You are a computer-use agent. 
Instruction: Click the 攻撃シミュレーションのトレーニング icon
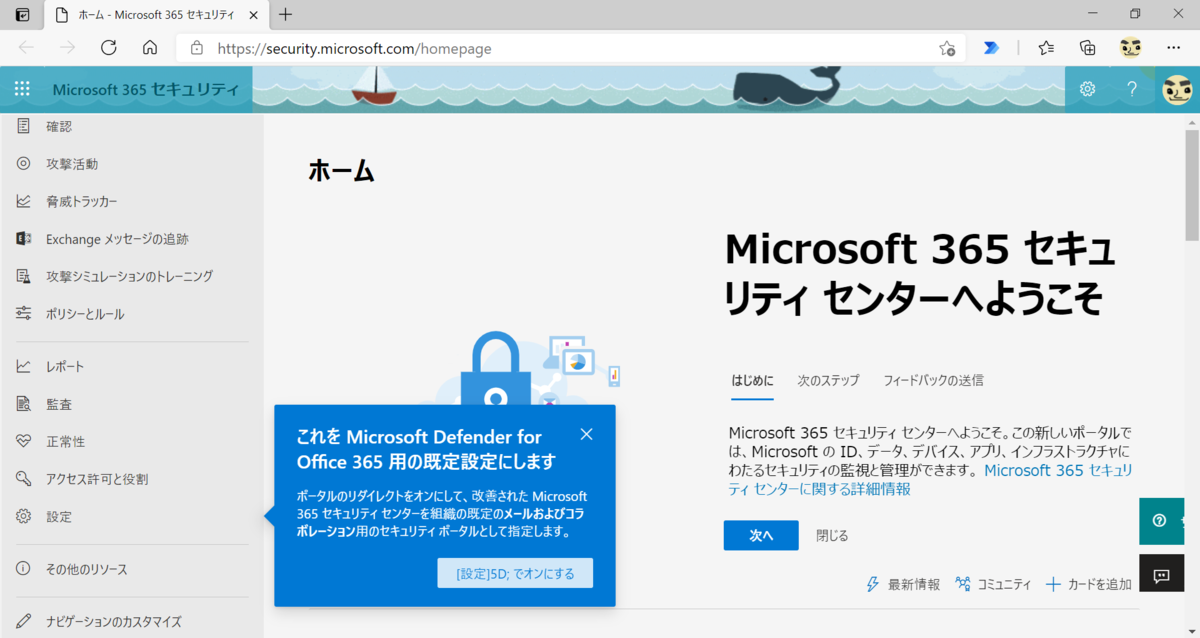(23, 276)
